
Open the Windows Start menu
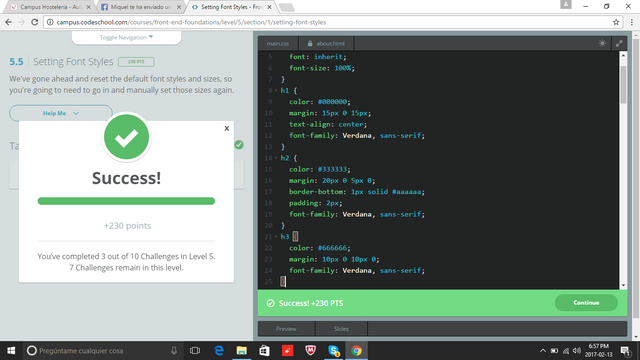(x=11, y=351)
